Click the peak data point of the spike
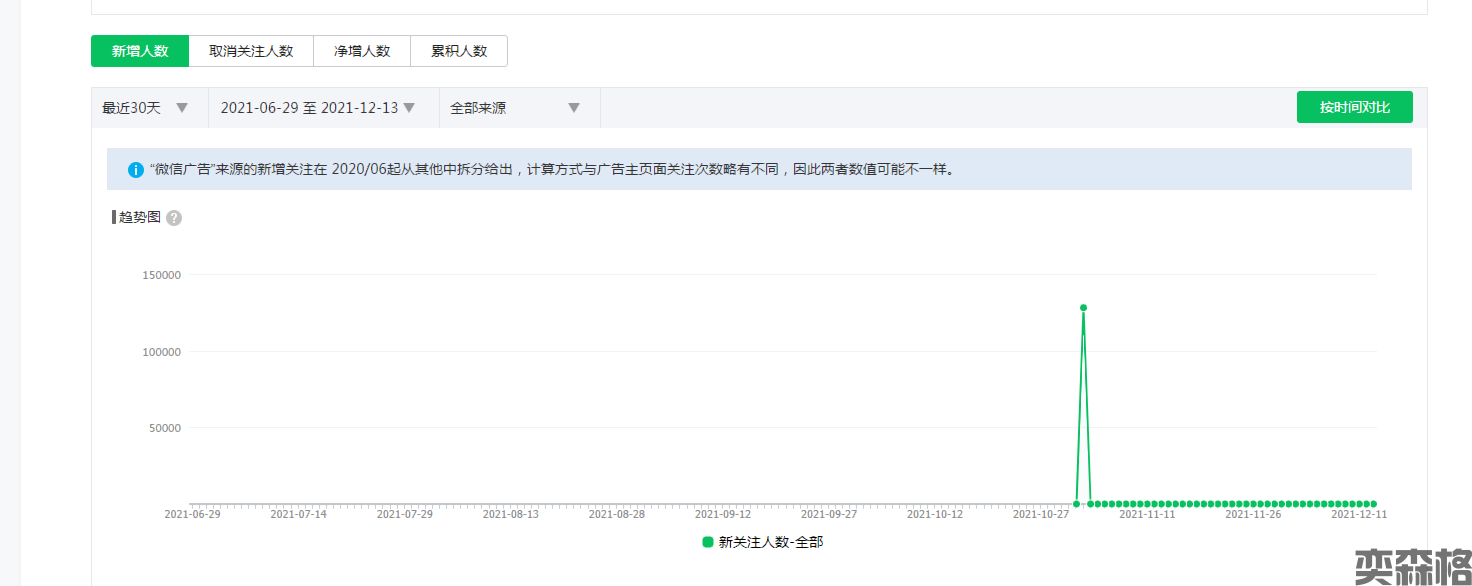This screenshot has width=1472, height=586. [1083, 308]
